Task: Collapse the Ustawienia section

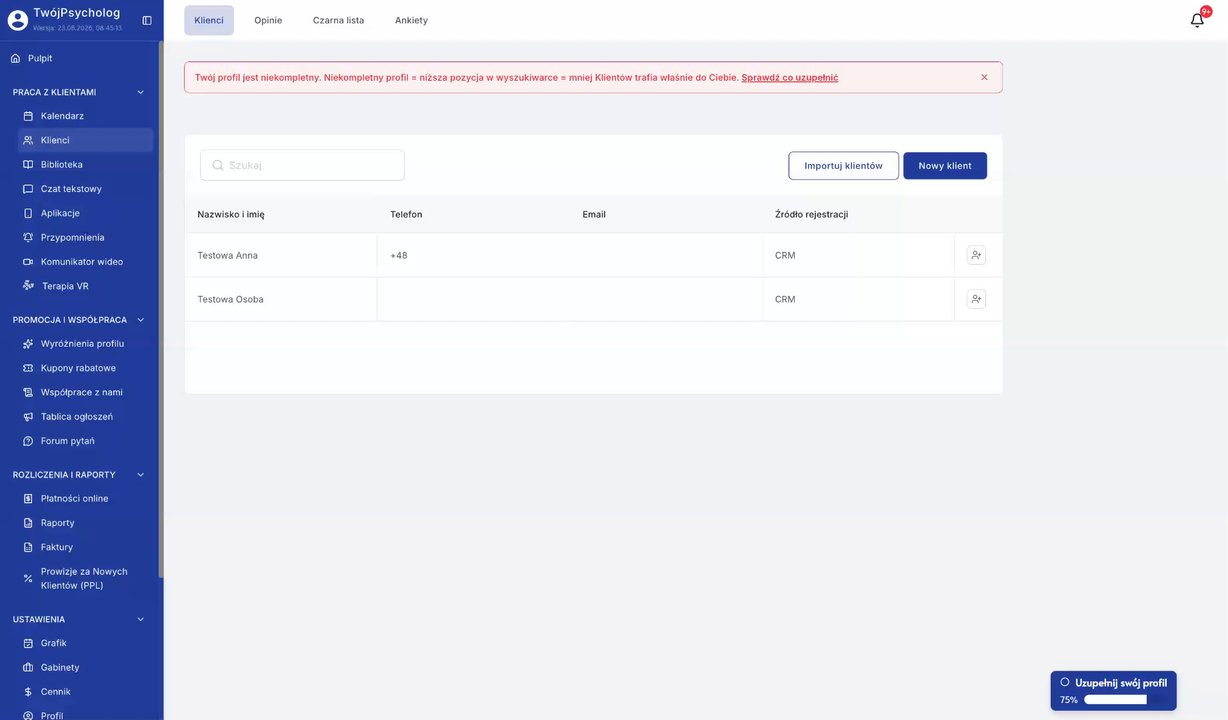Action: click(140, 619)
